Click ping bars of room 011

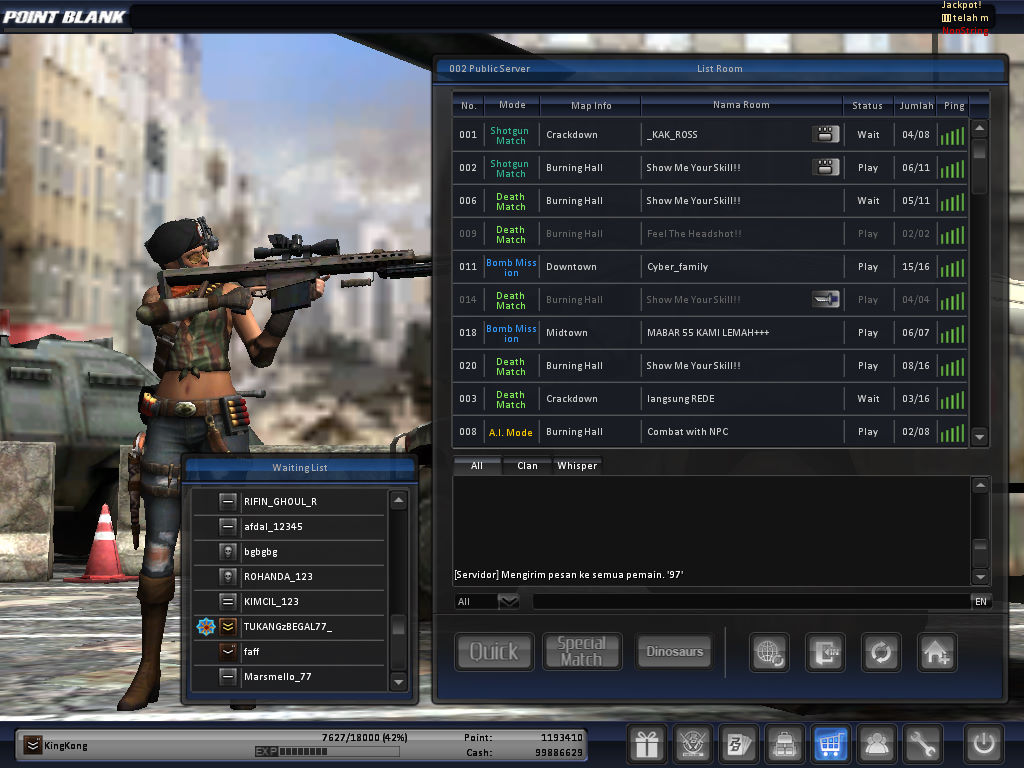[x=952, y=267]
